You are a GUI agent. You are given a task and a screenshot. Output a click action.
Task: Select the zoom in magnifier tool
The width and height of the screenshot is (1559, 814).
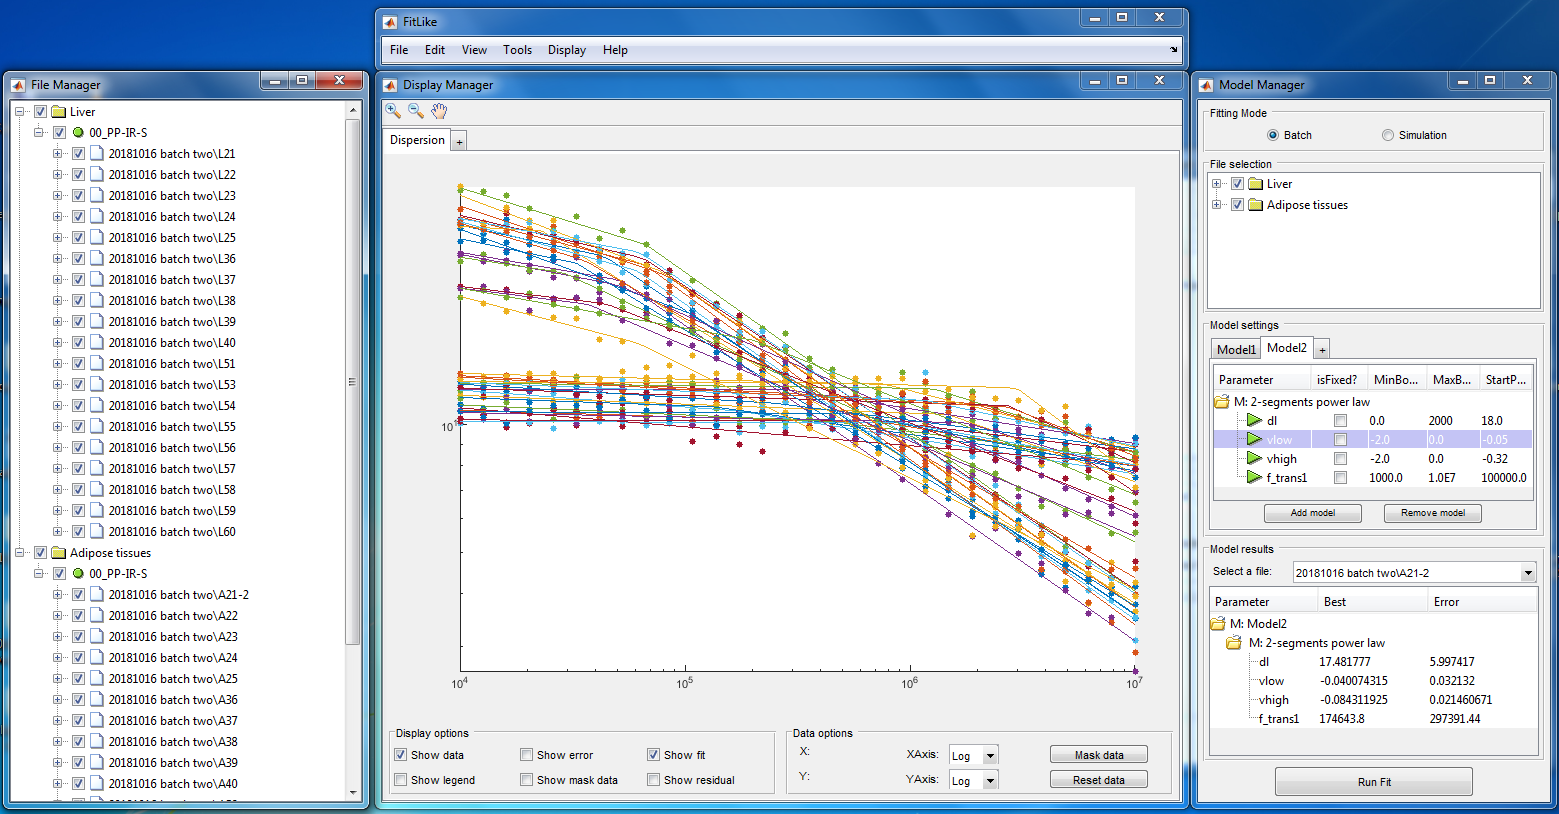393,111
